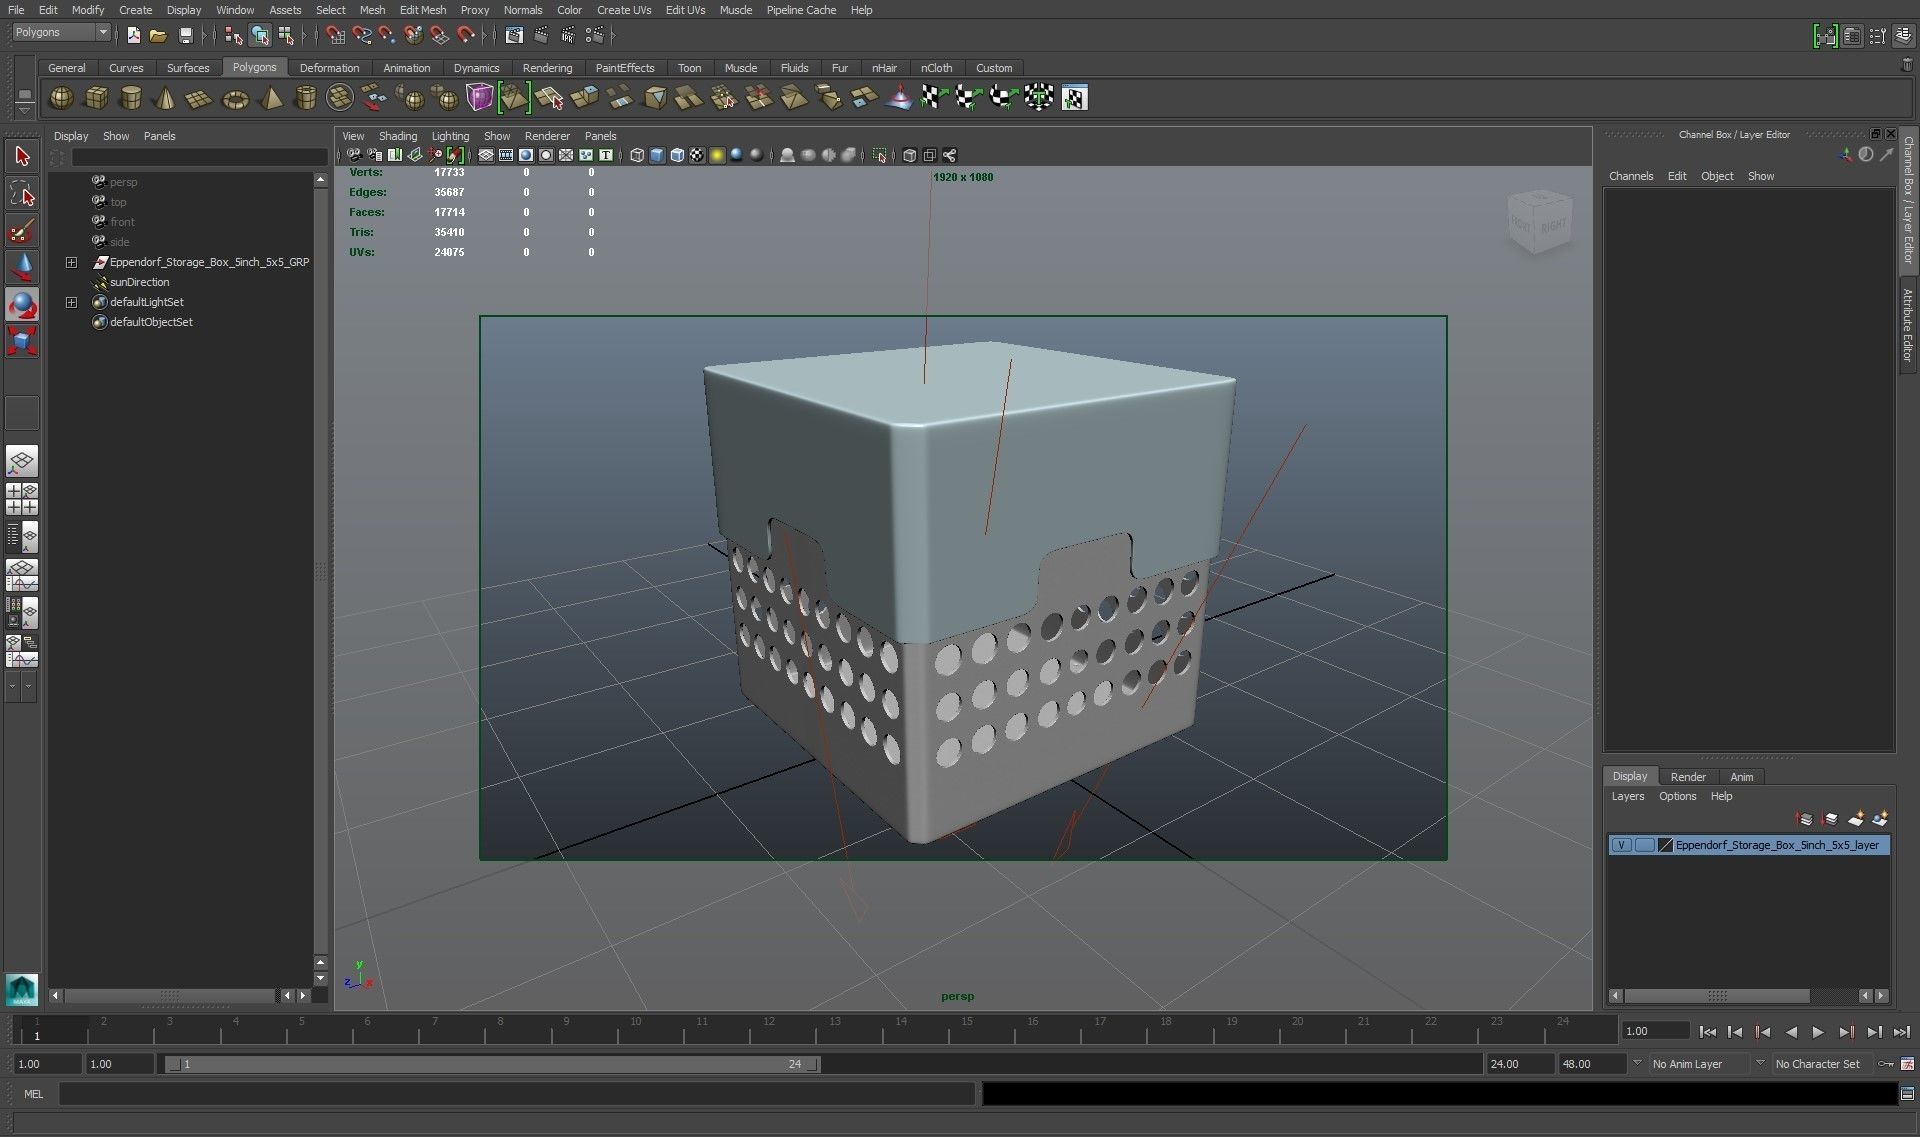
Task: Move layer up with the red up-arrow icon
Action: click(1804, 819)
